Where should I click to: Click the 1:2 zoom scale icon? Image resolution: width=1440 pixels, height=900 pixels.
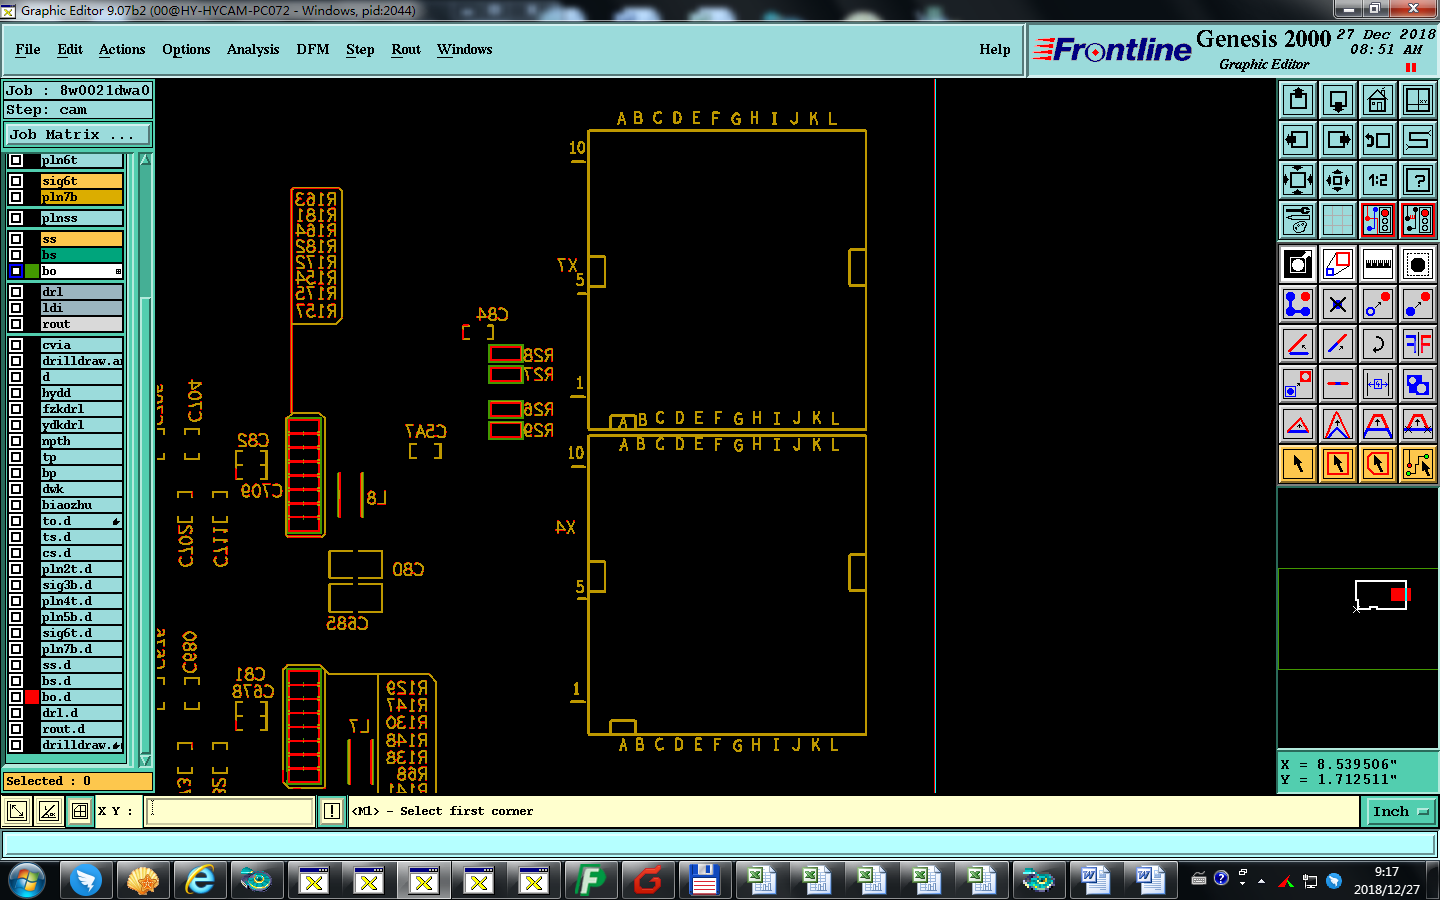point(1378,180)
